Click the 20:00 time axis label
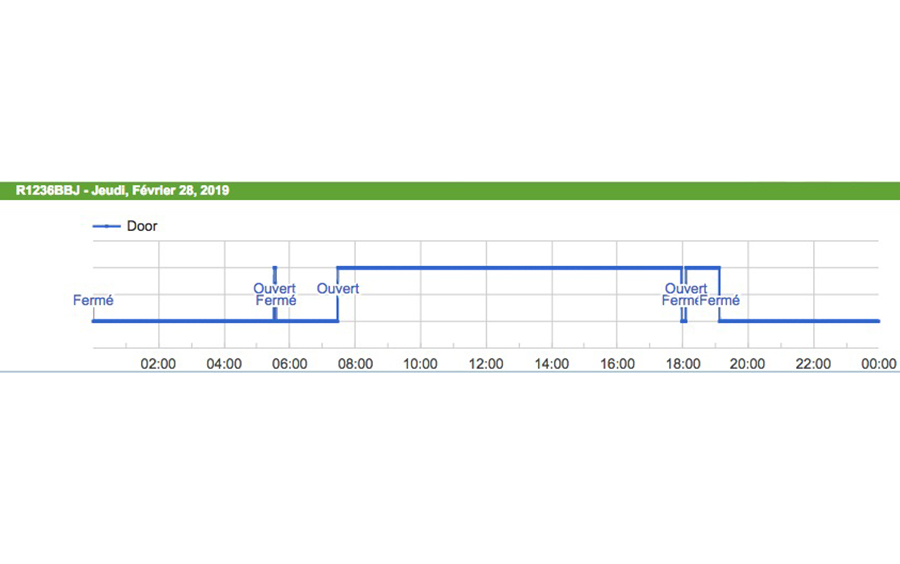Viewport: 900px width, 564px height. coord(748,364)
